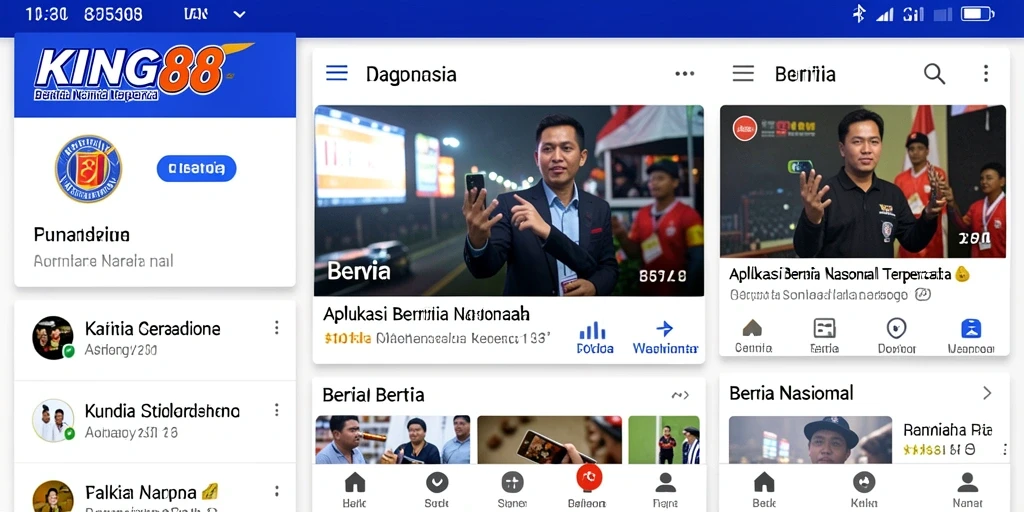1024x512 pixels.
Task: Click Punandeiaa profile name
Action: pos(82,234)
